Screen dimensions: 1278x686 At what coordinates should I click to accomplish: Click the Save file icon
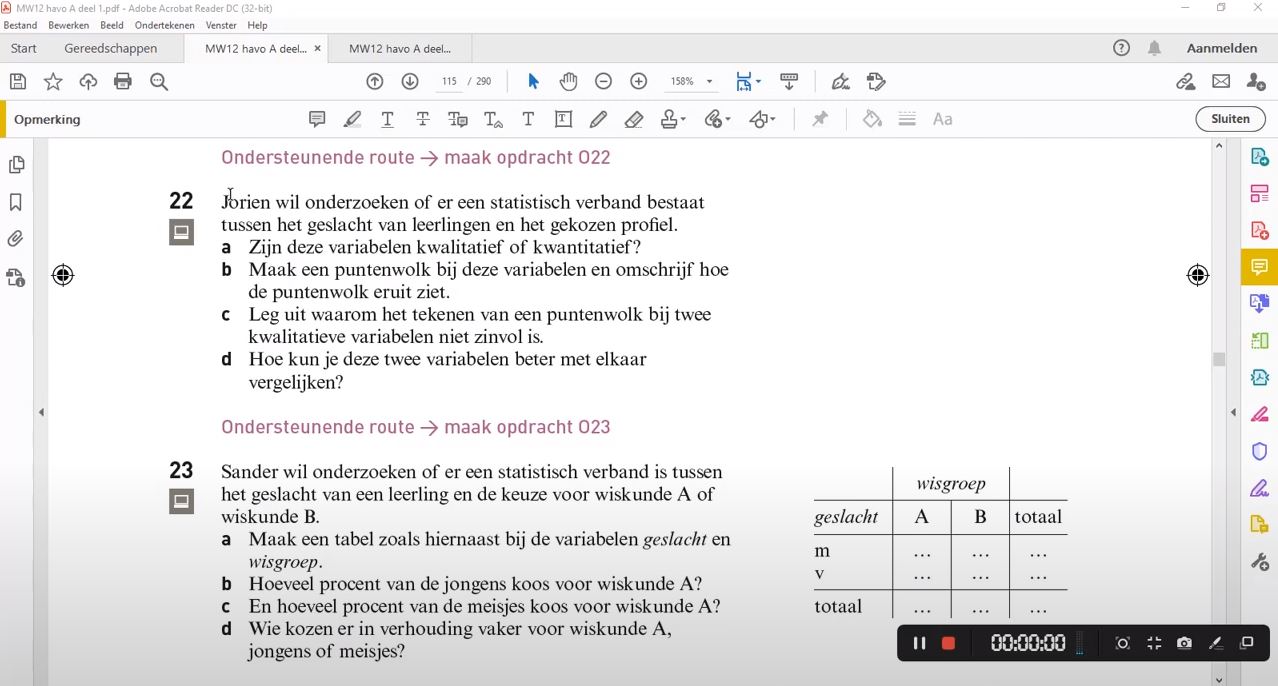tap(18, 82)
